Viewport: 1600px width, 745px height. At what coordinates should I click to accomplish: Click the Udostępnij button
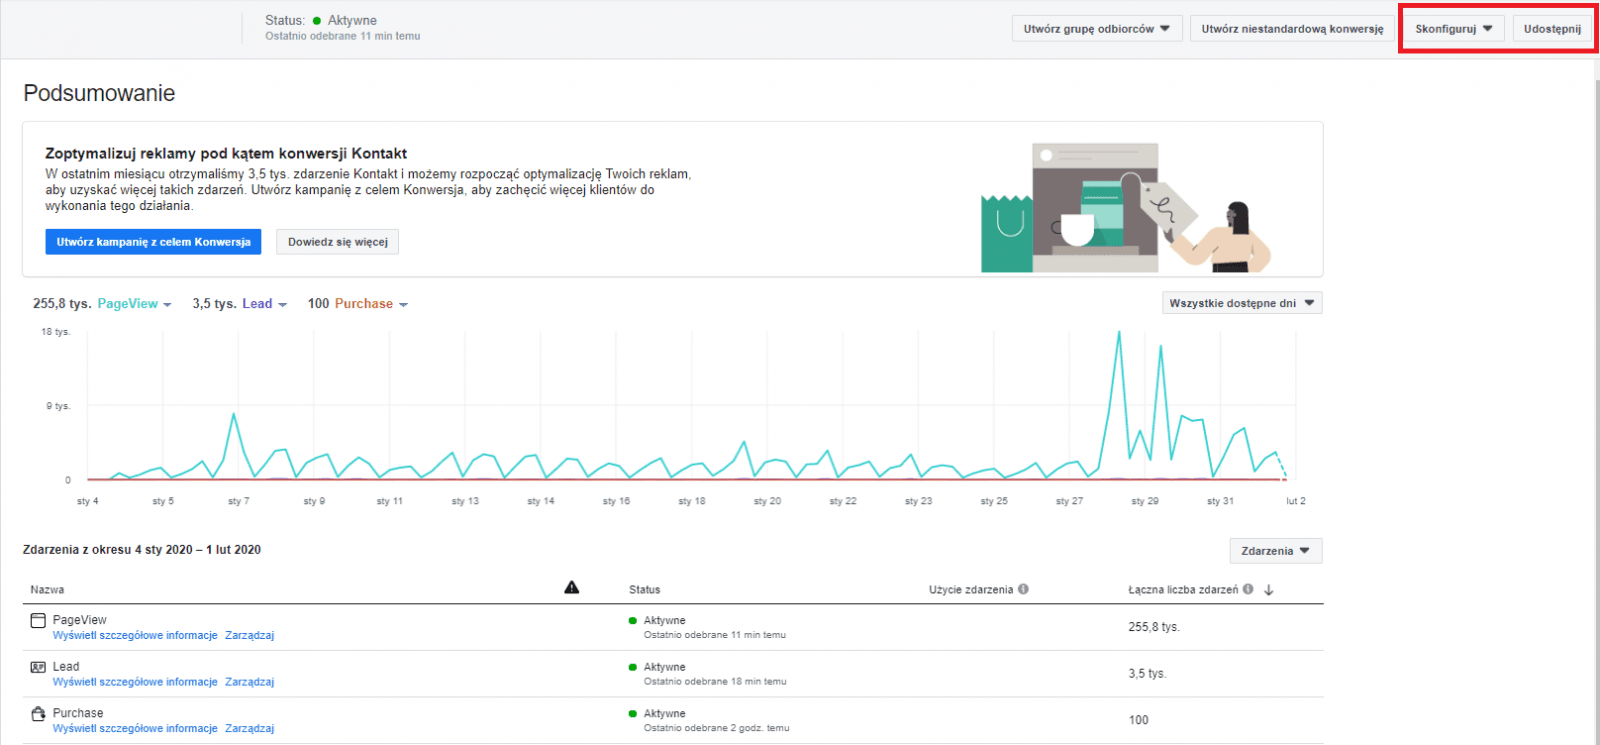1552,29
